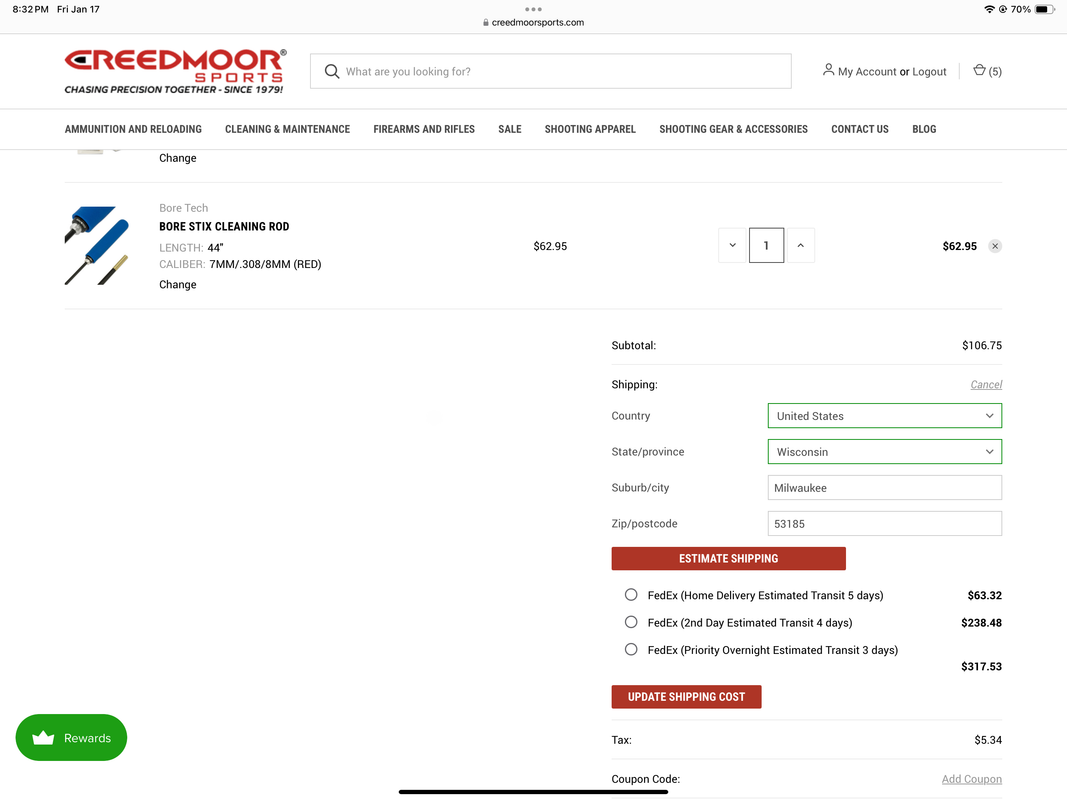The image size is (1067, 800).
Task: Click the Bore Tech brand label
Action: 184,208
